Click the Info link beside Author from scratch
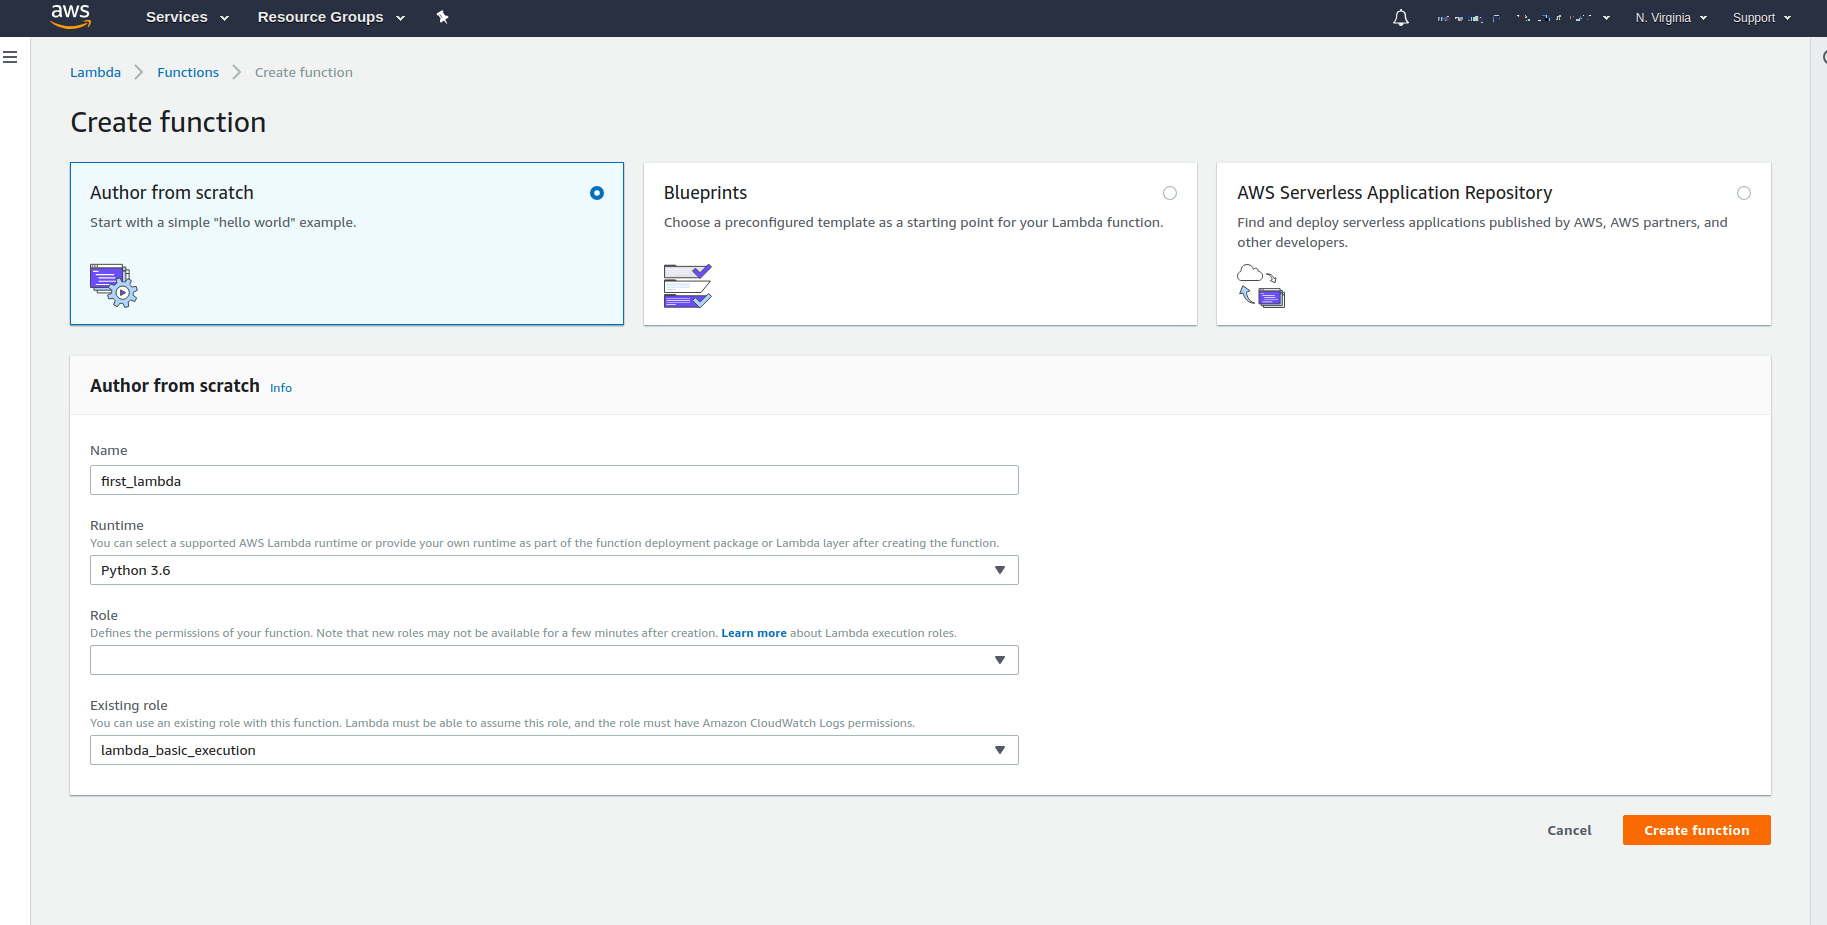Image resolution: width=1827 pixels, height=925 pixels. [280, 388]
